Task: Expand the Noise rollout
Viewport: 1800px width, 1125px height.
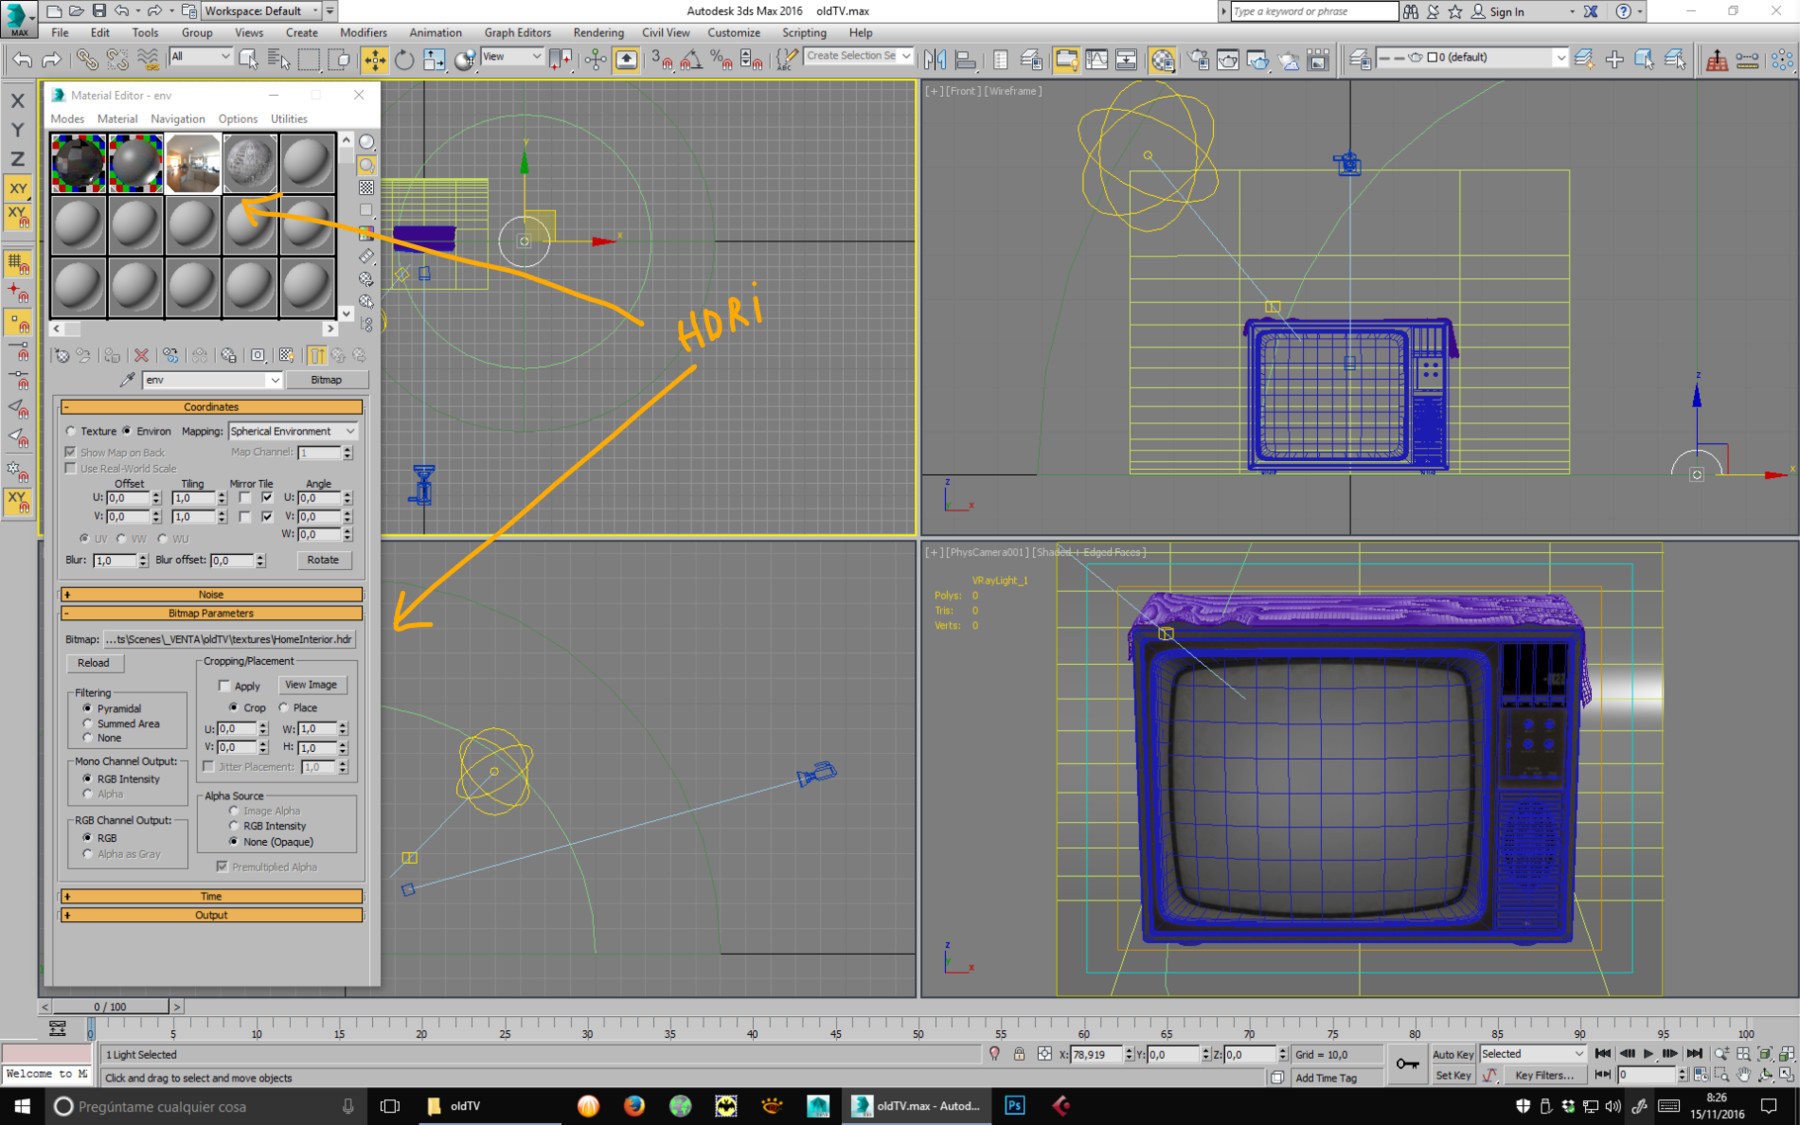Action: click(x=211, y=594)
